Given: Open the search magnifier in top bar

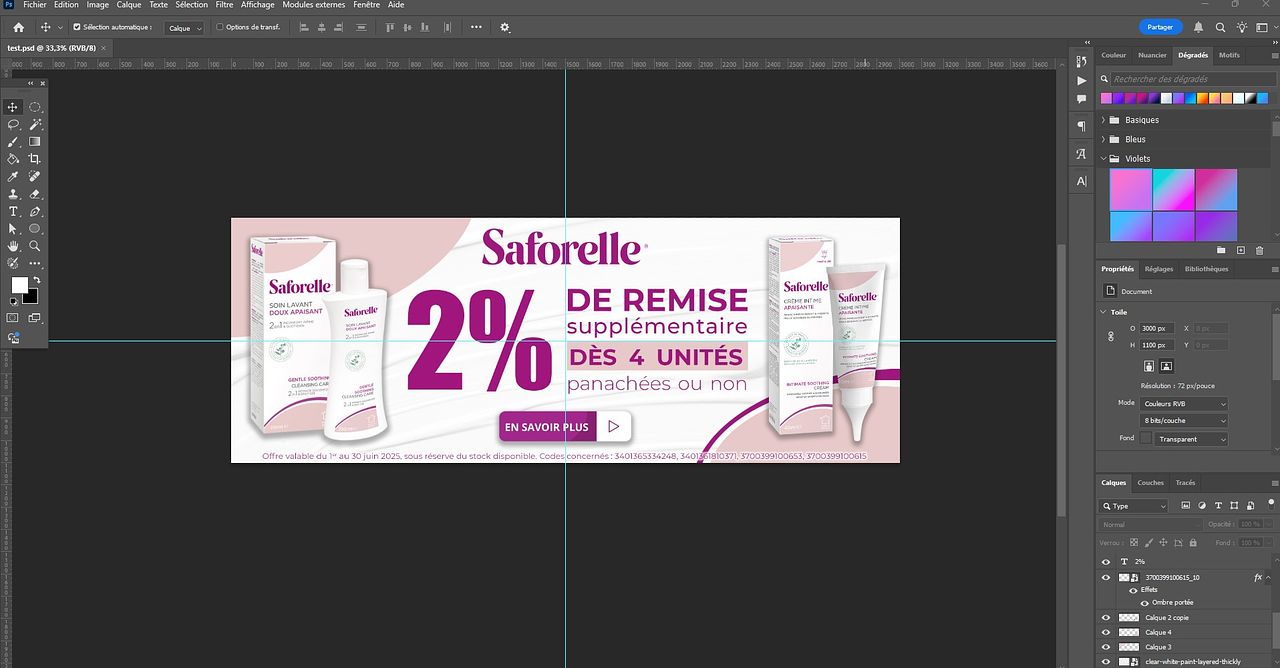Looking at the screenshot, I should (x=1220, y=27).
